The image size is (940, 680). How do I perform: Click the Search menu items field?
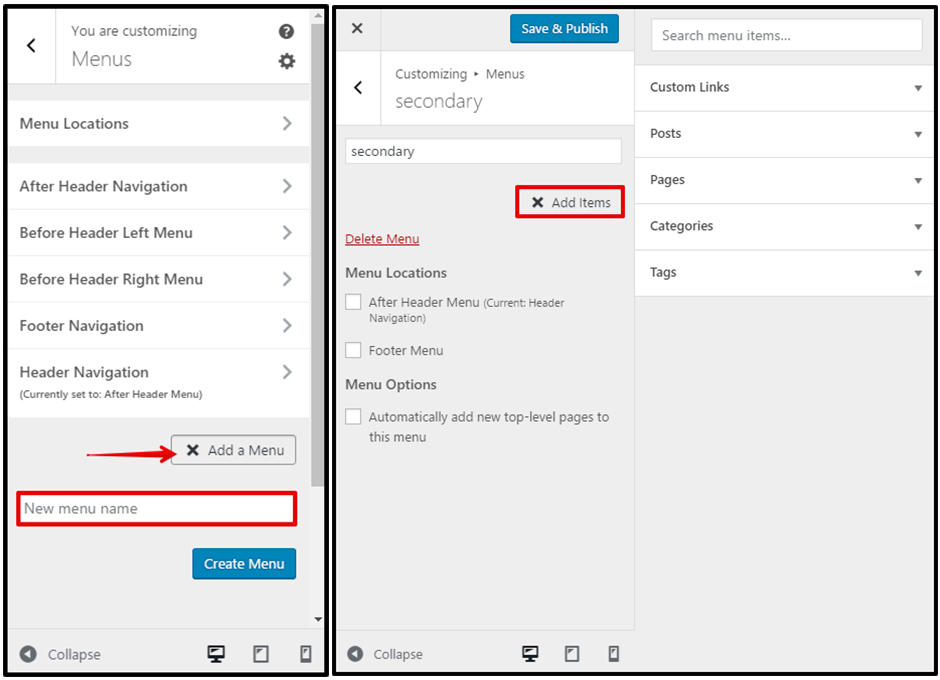(787, 35)
